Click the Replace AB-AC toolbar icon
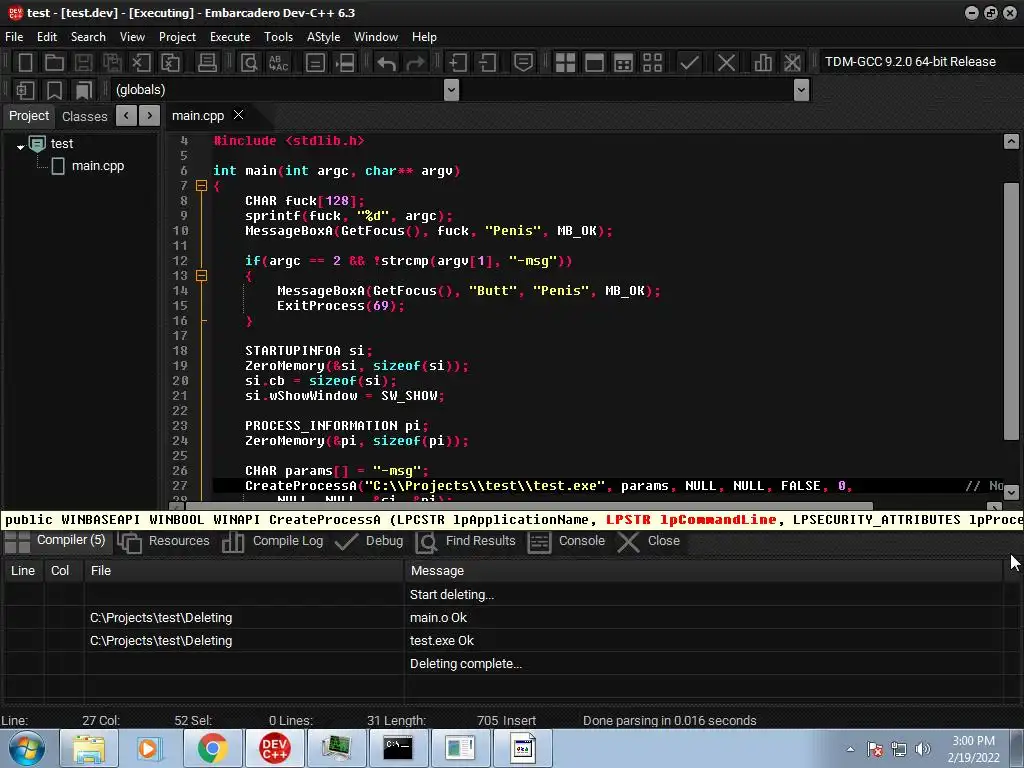Image resolution: width=1024 pixels, height=768 pixels. [x=278, y=63]
